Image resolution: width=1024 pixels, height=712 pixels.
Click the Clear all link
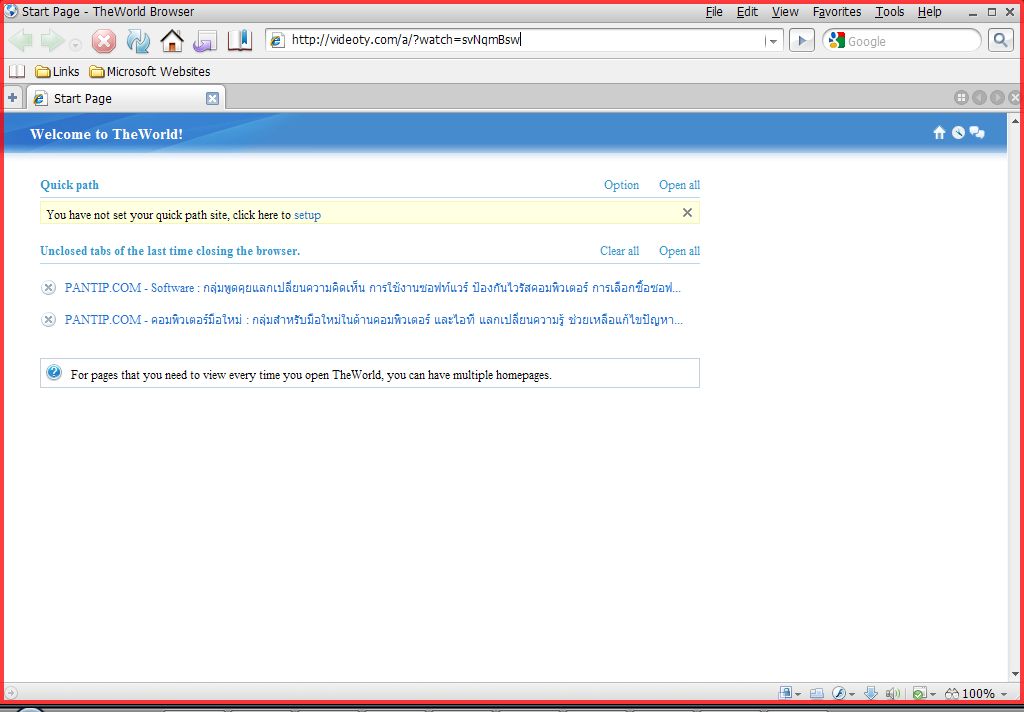(619, 251)
